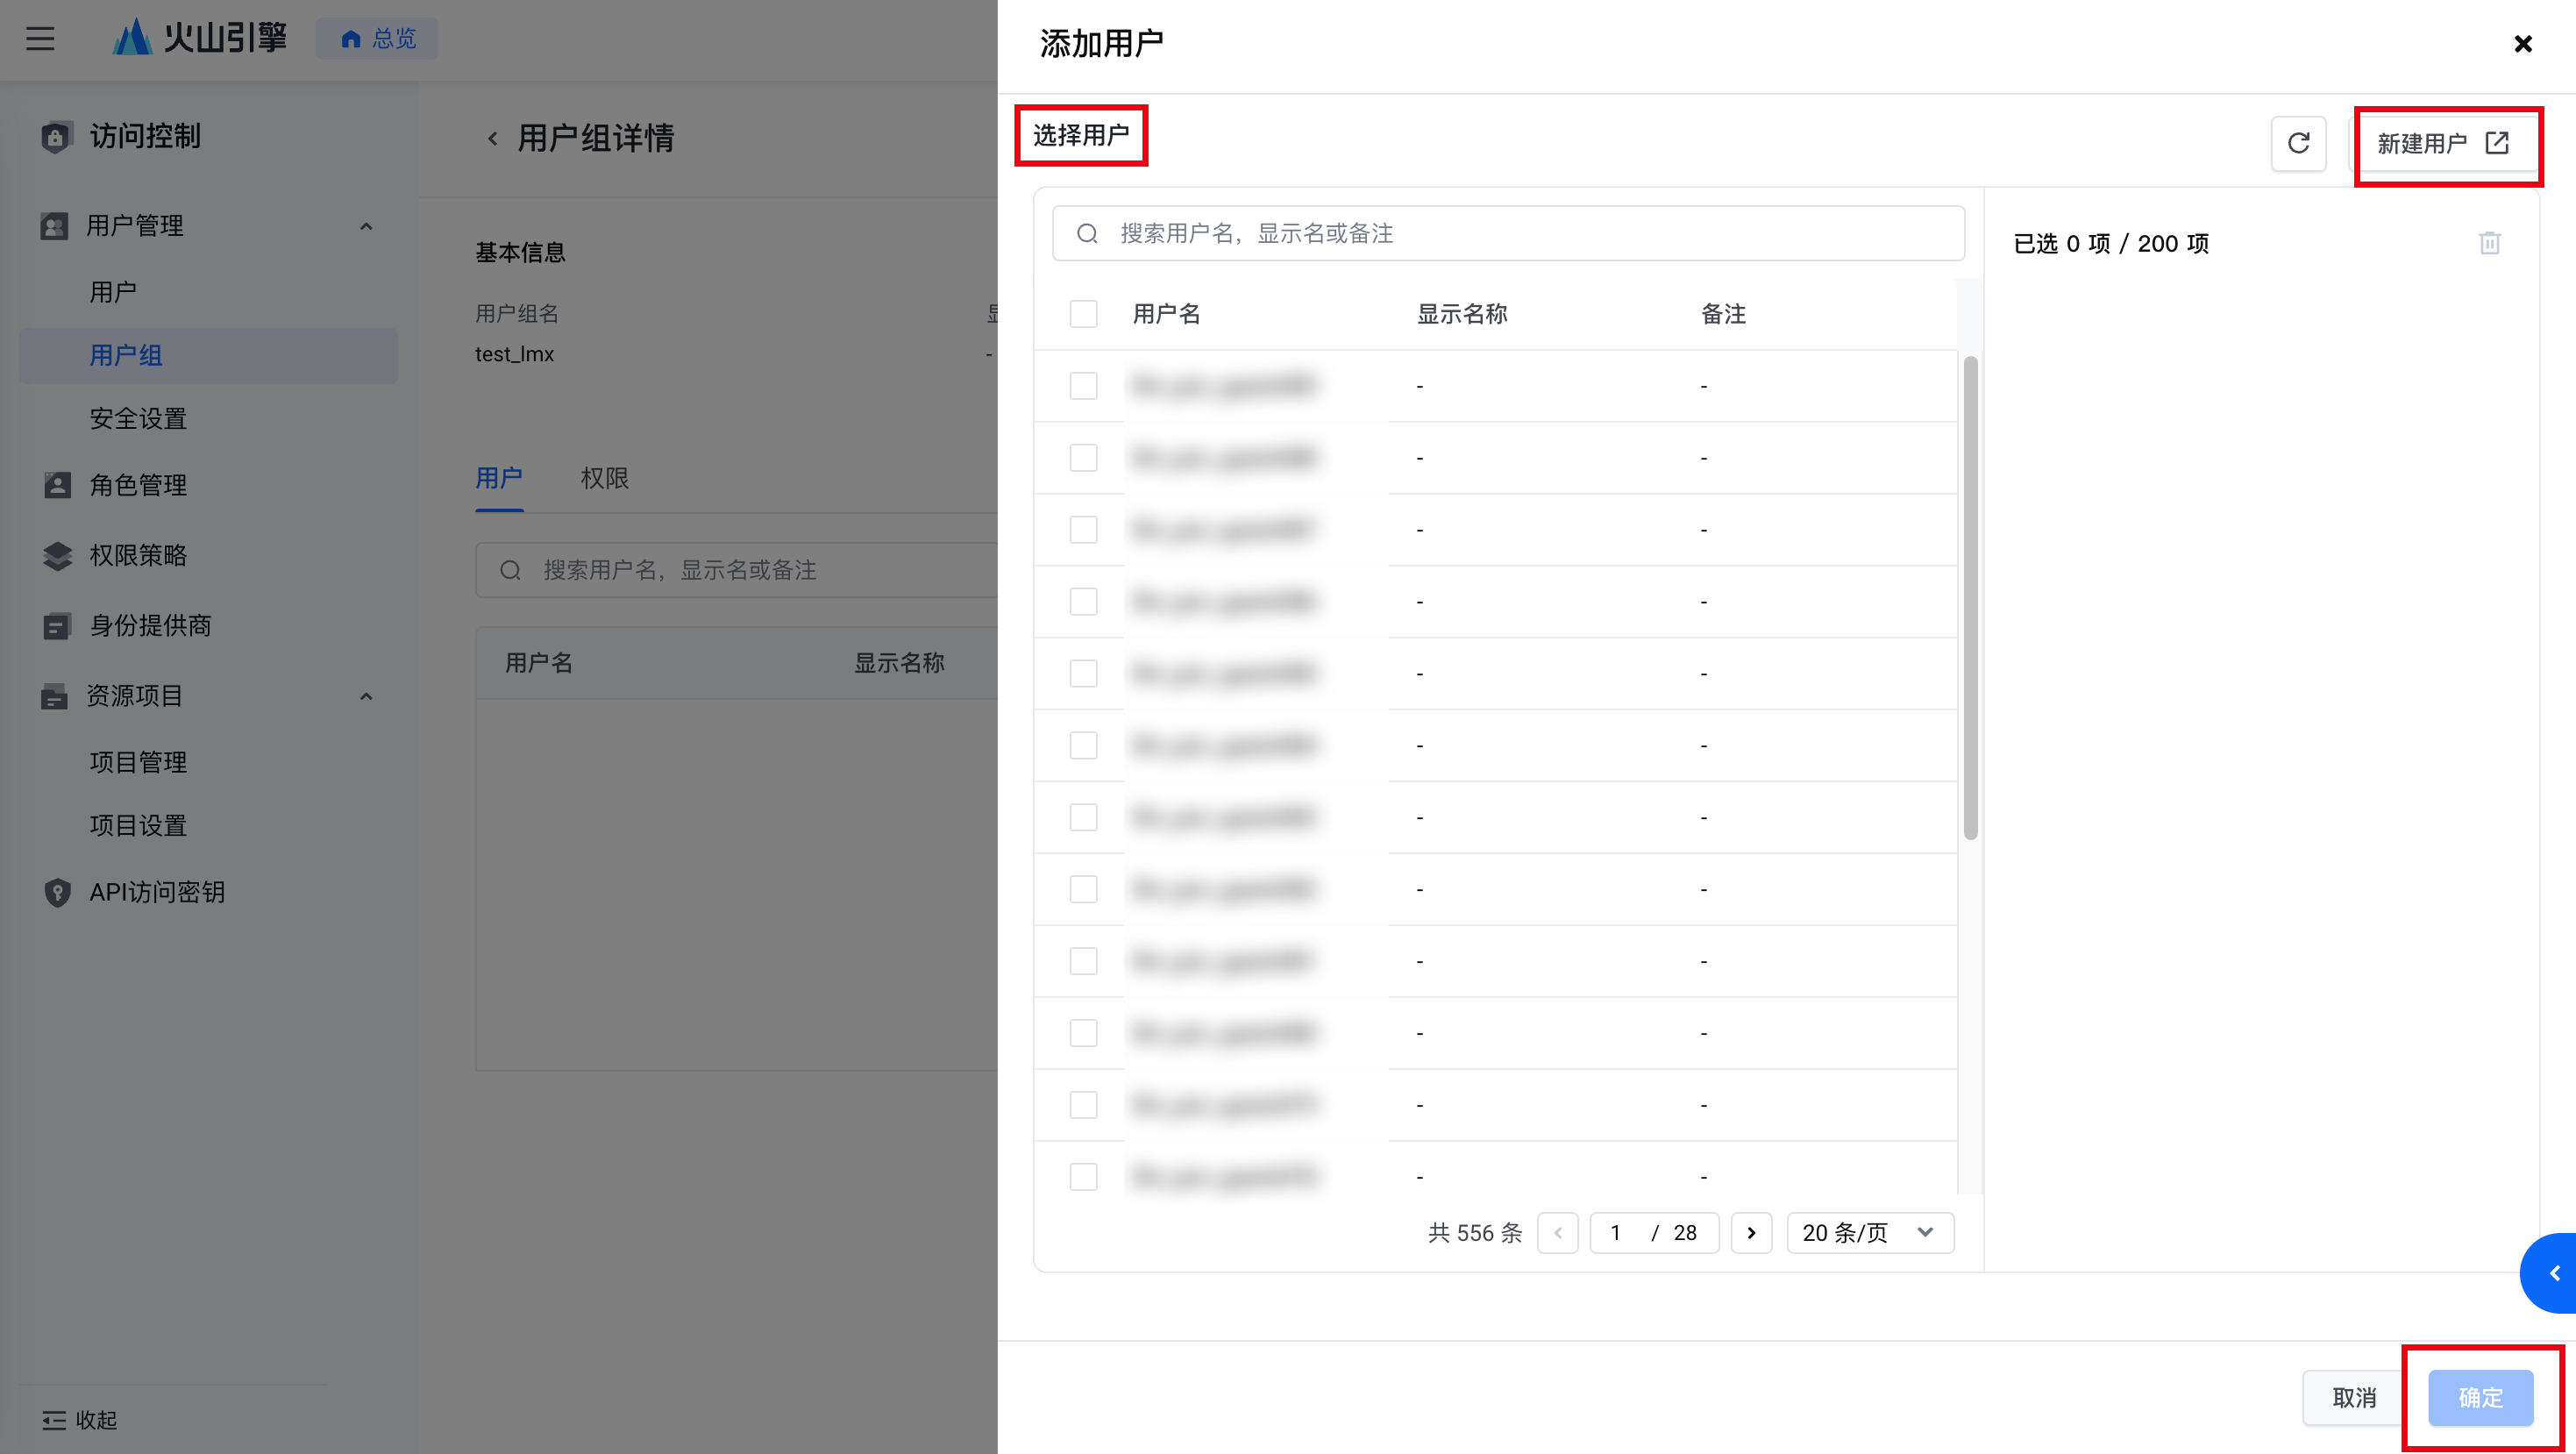Click the search icon in the background user search
Image resolution: width=2576 pixels, height=1454 pixels.
tap(510, 570)
